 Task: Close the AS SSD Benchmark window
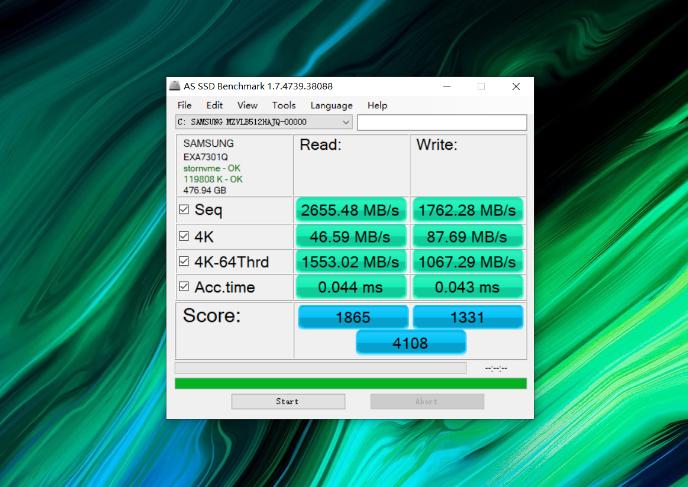(x=516, y=87)
